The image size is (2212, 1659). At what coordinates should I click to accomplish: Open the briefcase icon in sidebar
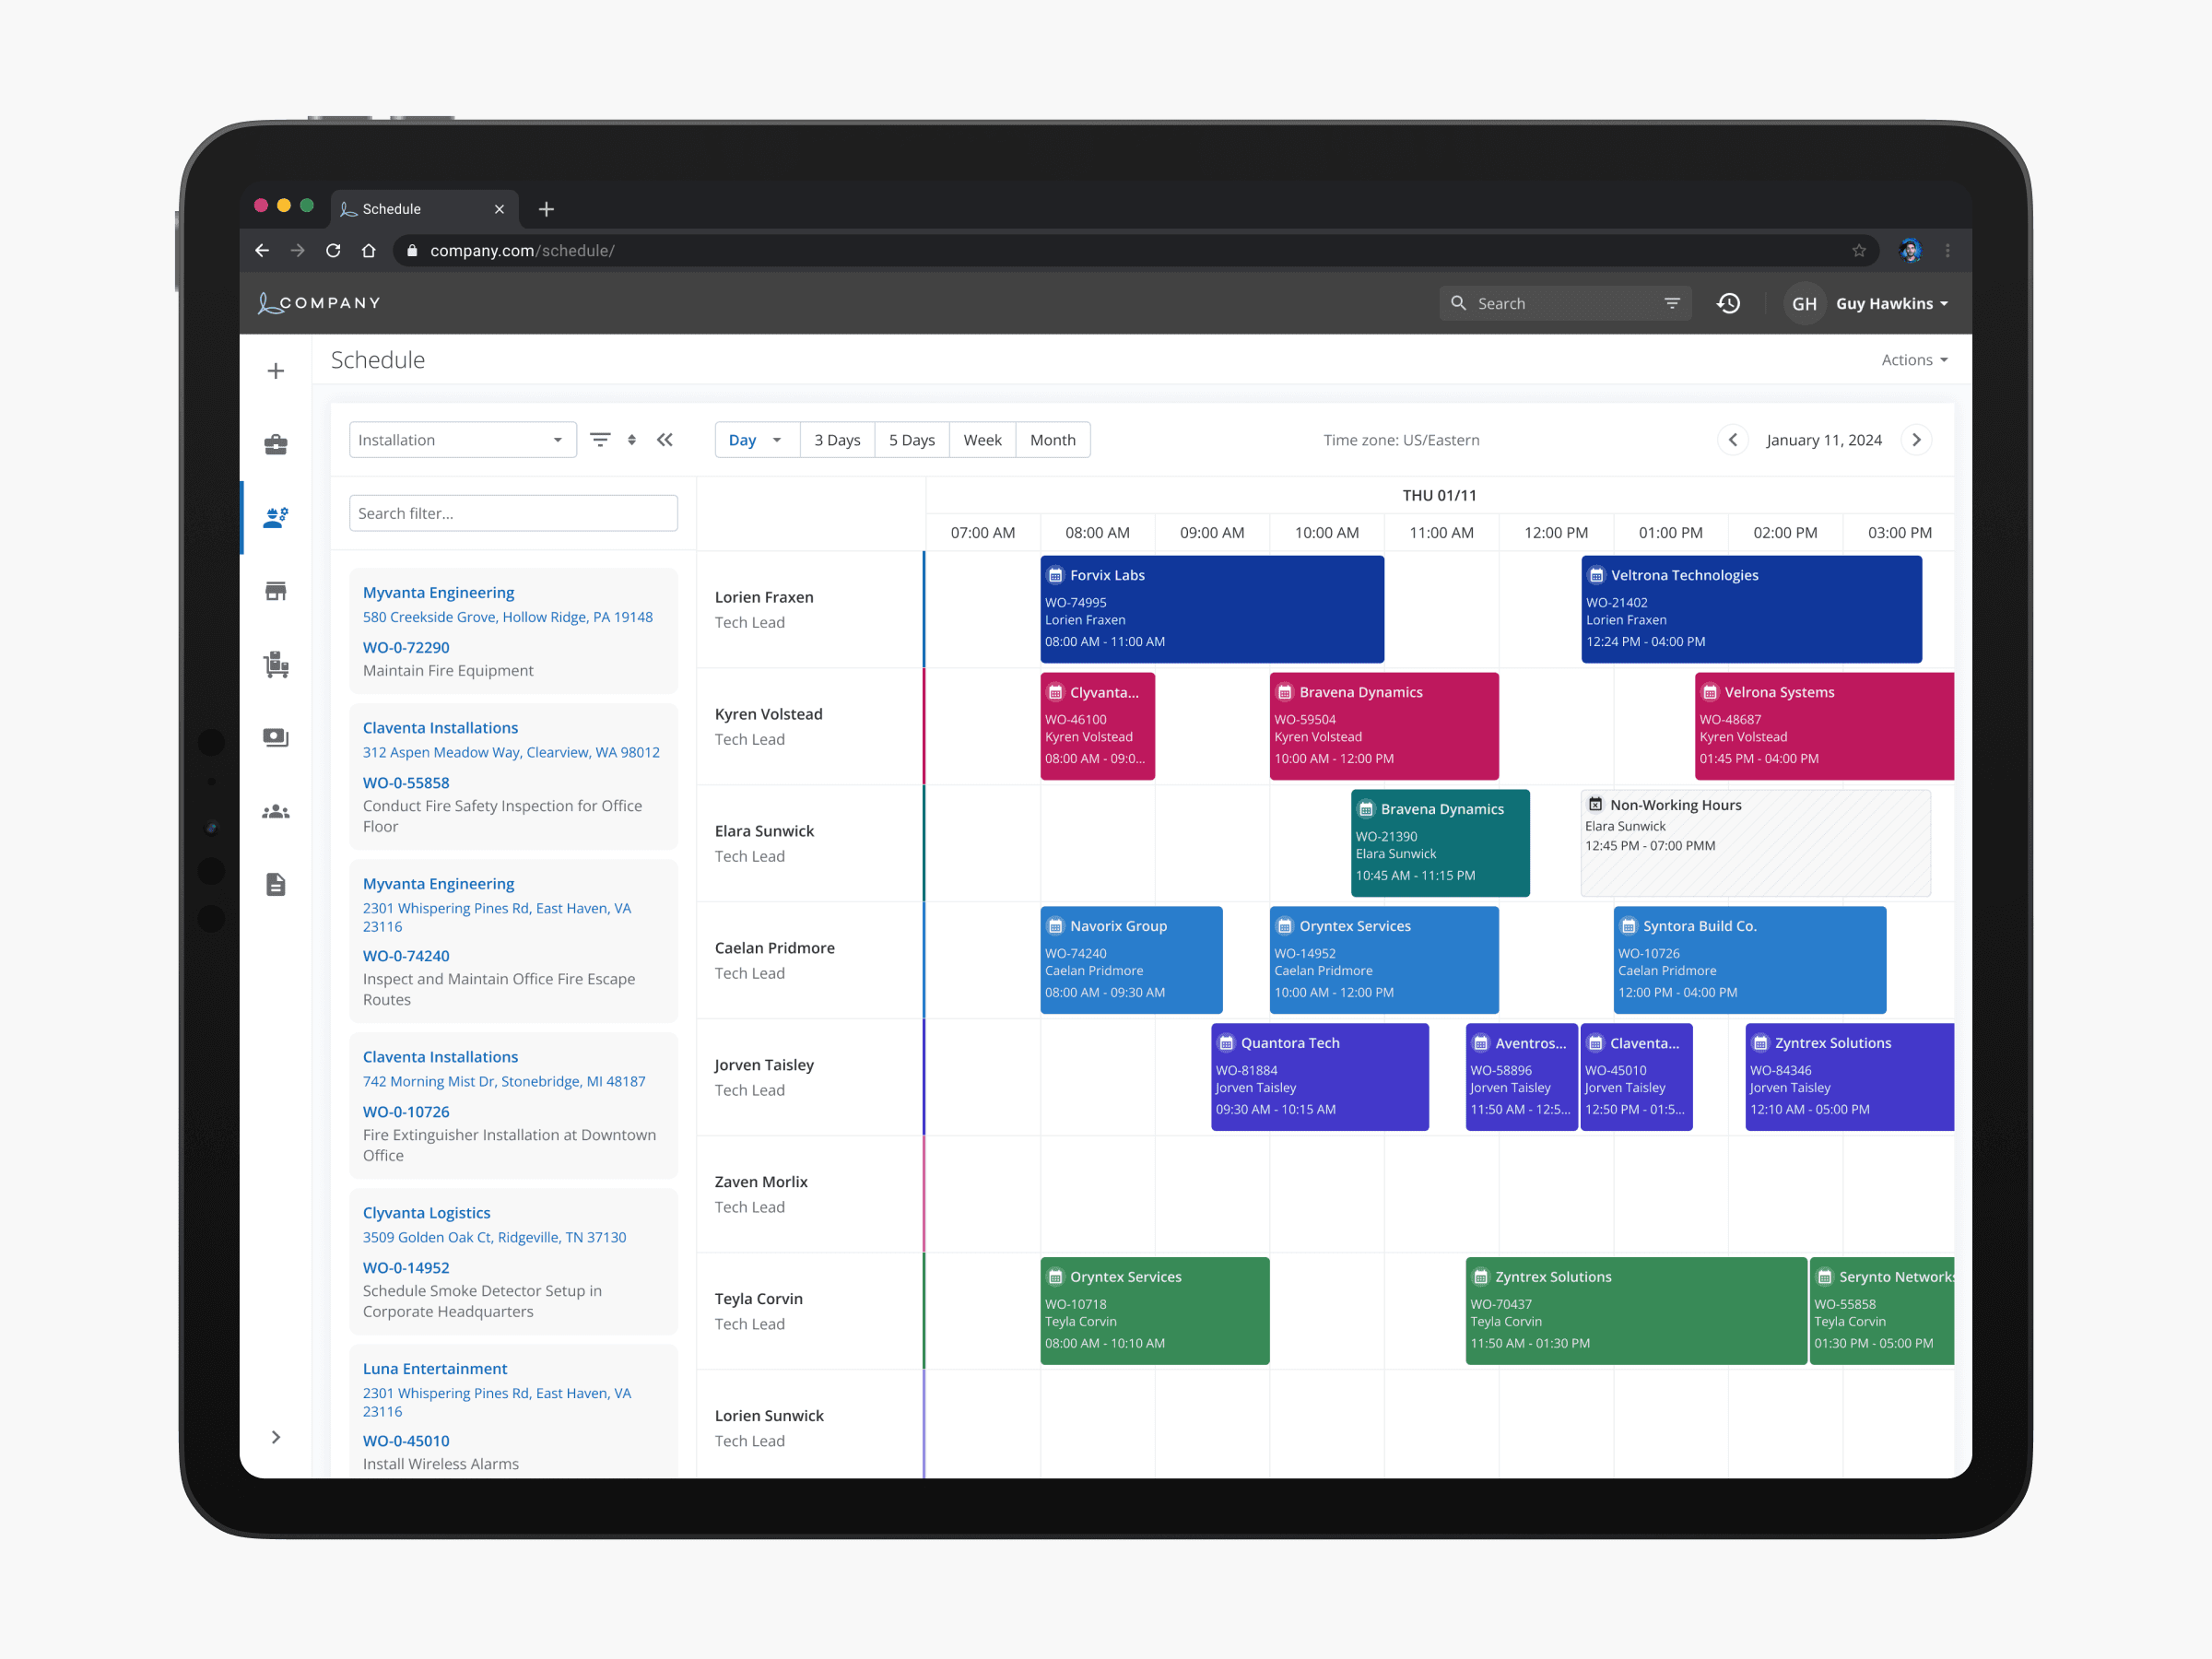[276, 444]
